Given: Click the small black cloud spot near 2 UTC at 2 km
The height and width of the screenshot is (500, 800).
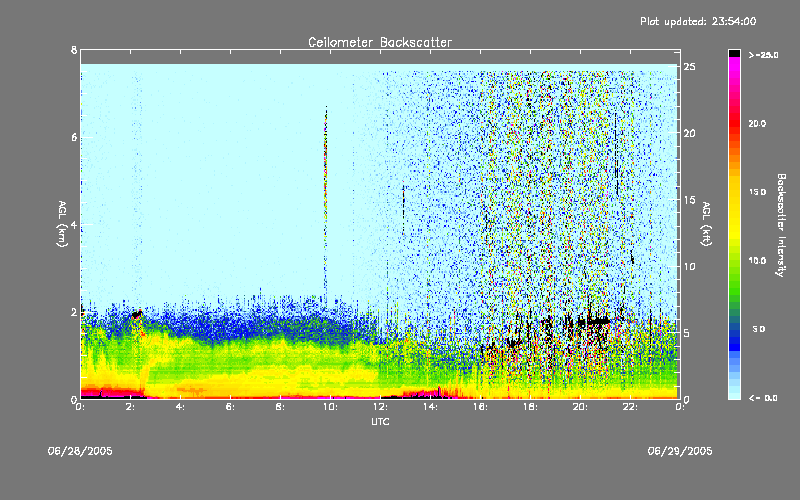Looking at the screenshot, I should [x=136, y=315].
